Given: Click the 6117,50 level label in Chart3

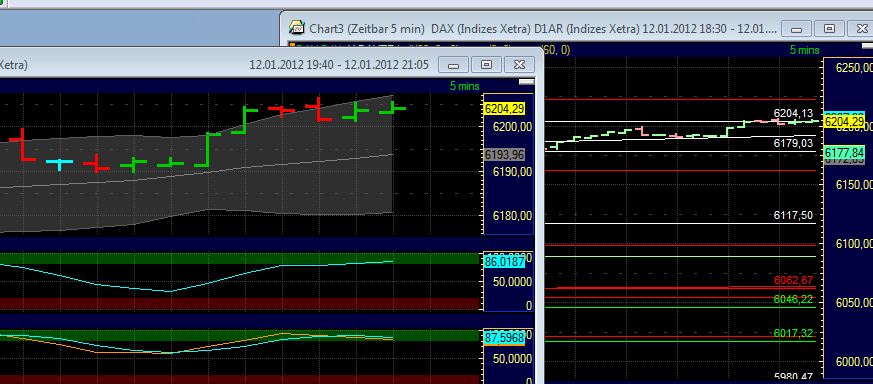Looking at the screenshot, I should [793, 216].
